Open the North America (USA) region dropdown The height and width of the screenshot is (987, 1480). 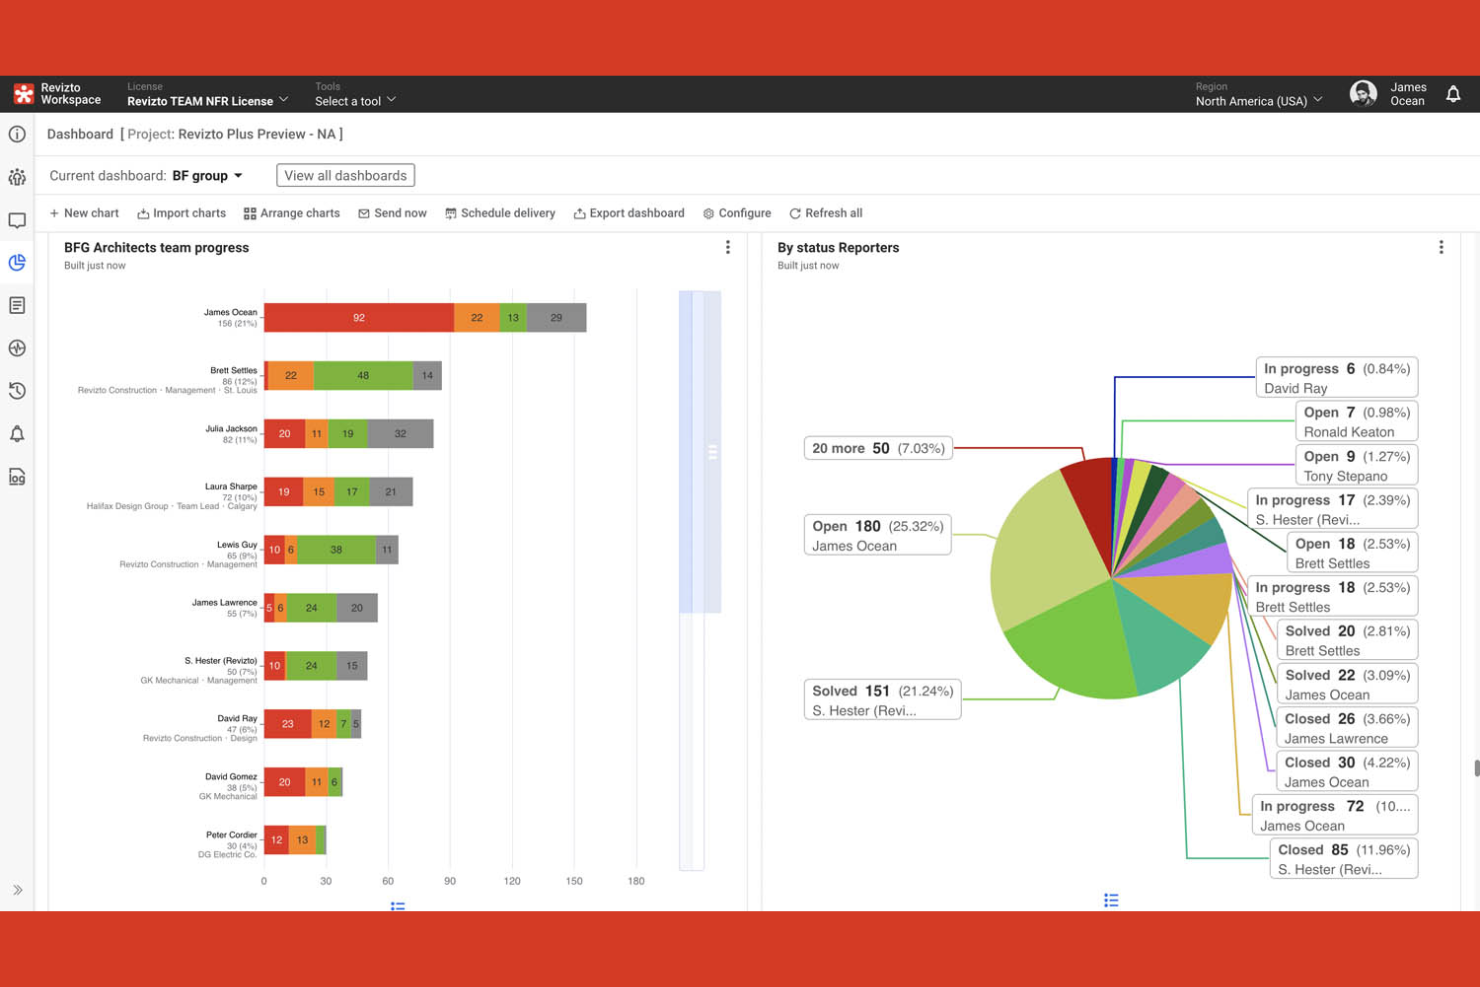click(1259, 101)
